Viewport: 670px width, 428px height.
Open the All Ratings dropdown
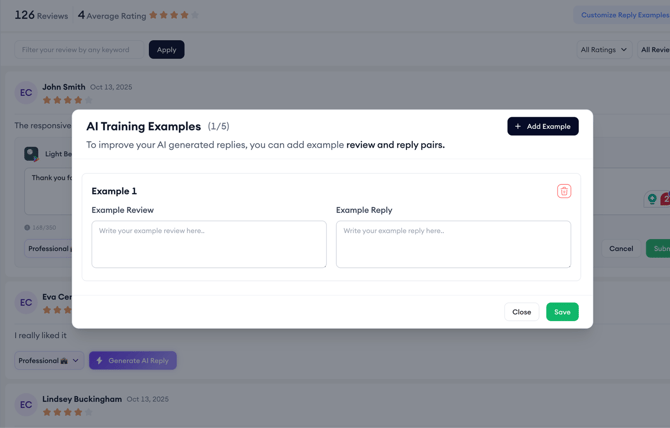coord(603,49)
